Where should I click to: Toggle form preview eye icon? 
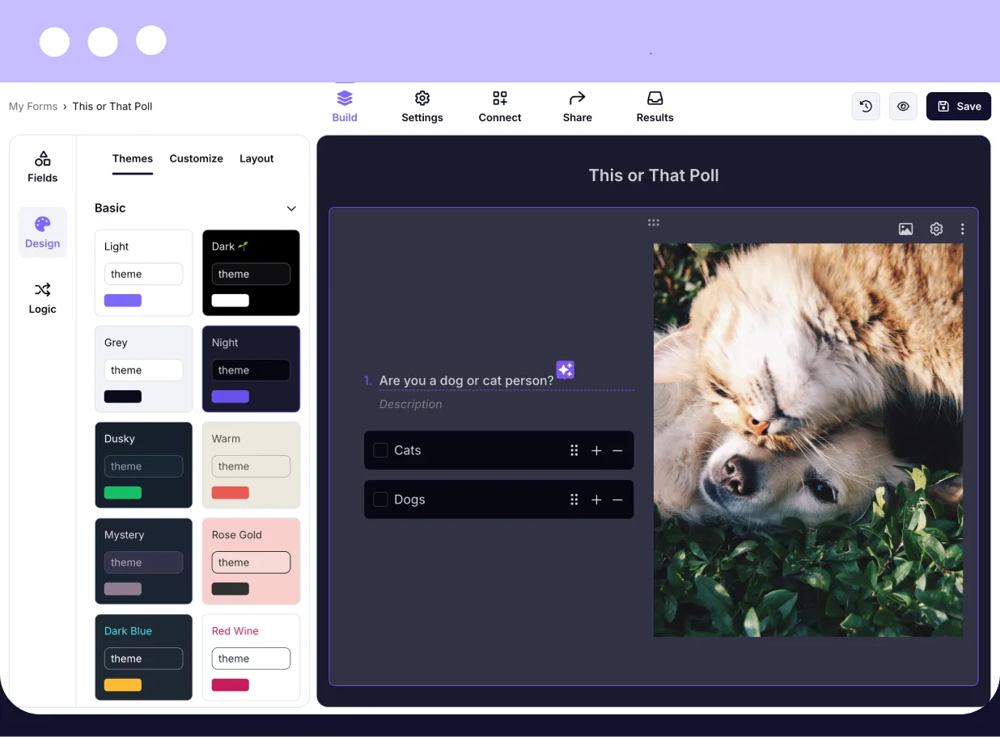point(903,106)
